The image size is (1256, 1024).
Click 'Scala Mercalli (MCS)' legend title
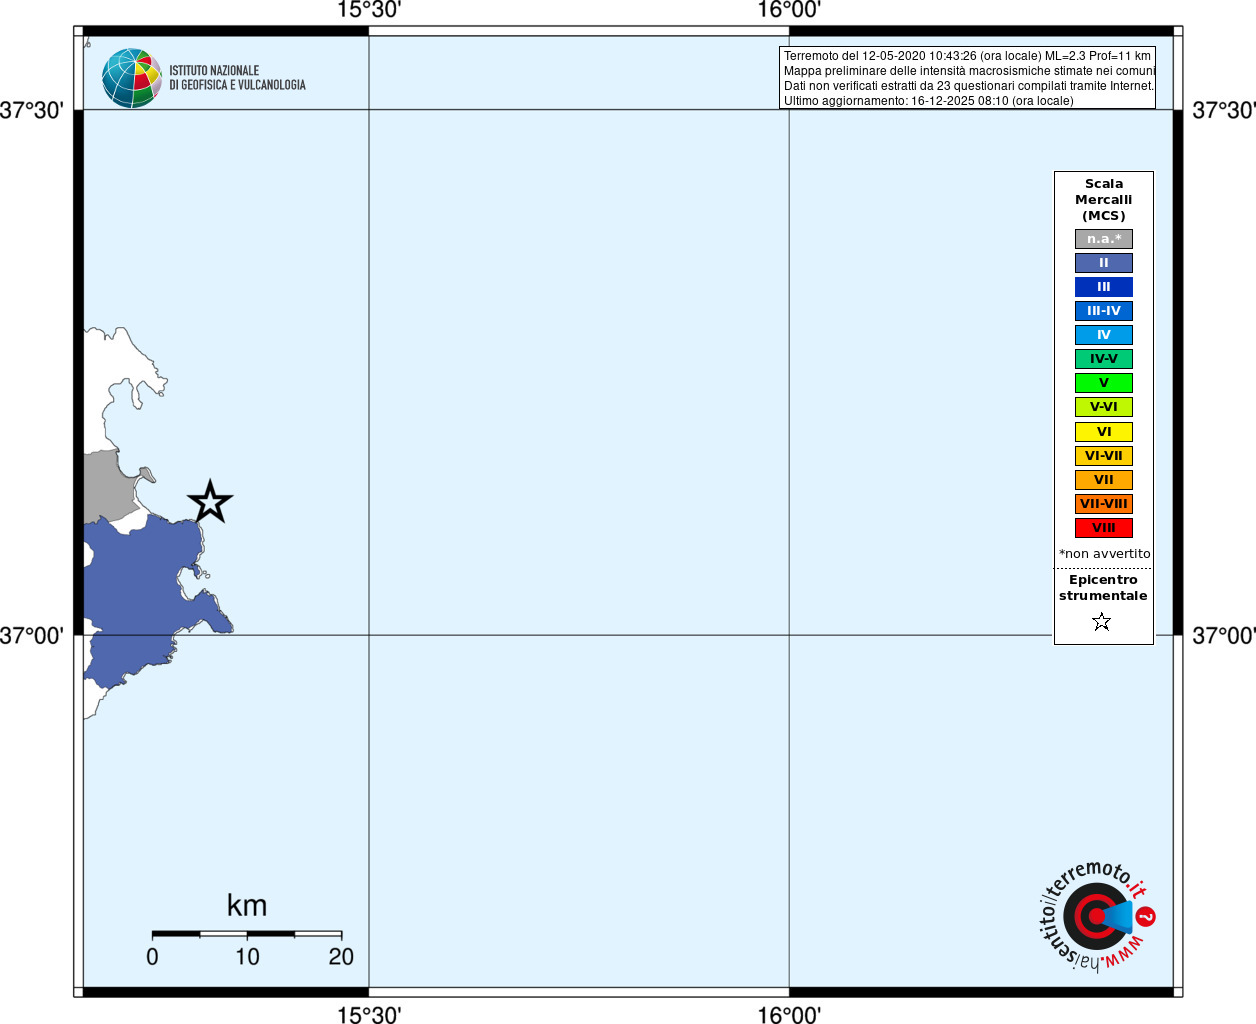[x=1104, y=200]
